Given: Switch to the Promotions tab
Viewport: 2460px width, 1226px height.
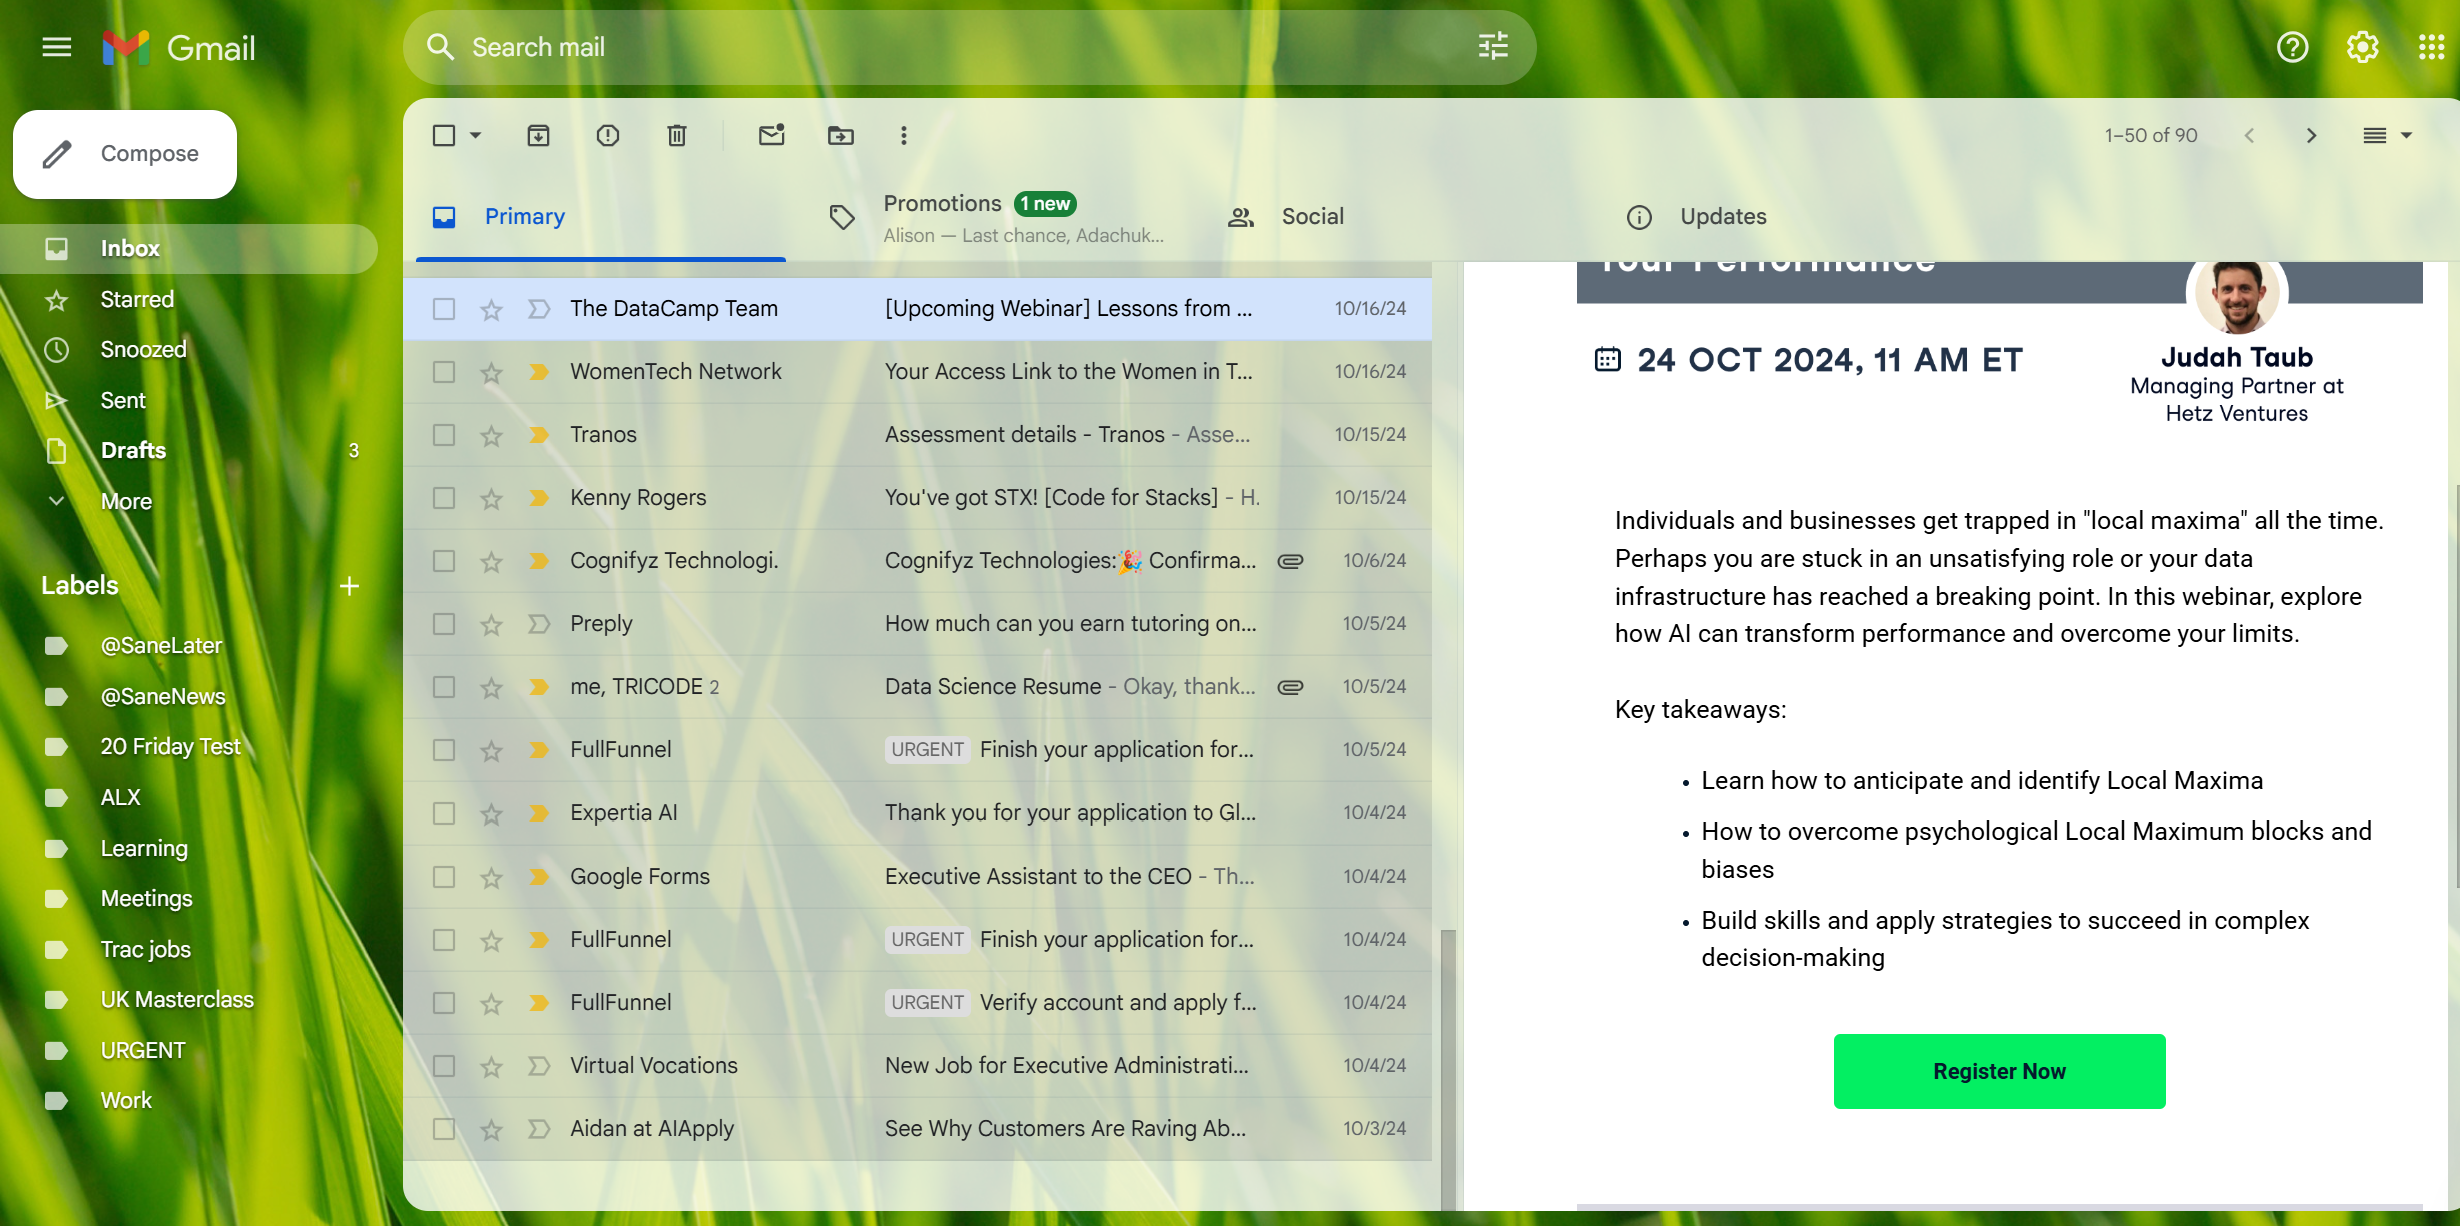Looking at the screenshot, I should click(x=998, y=217).
